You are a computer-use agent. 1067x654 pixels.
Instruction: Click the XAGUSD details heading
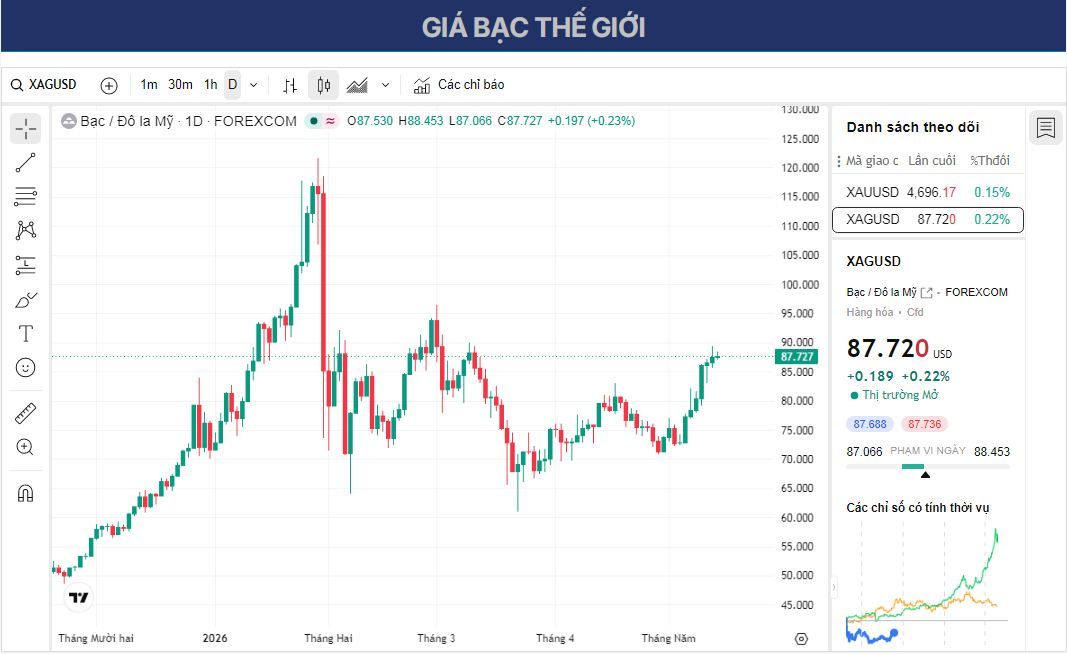pos(873,261)
